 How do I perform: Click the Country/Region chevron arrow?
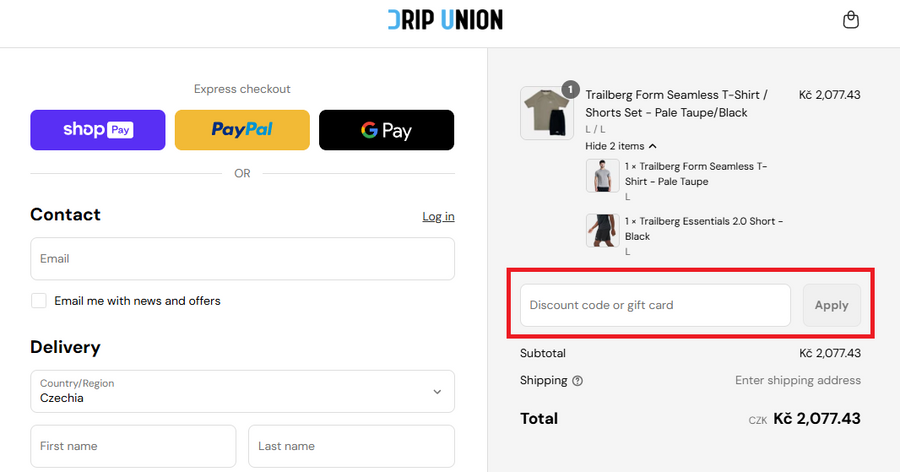pyautogui.click(x=437, y=392)
